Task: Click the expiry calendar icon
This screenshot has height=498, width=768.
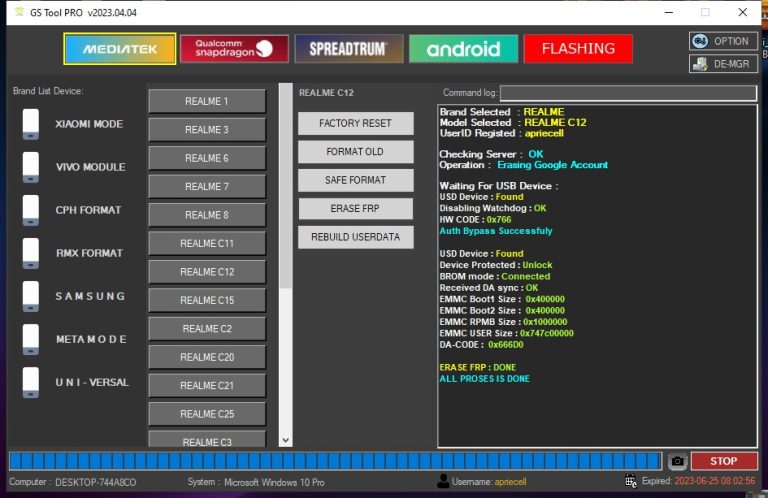Action: tap(631, 481)
